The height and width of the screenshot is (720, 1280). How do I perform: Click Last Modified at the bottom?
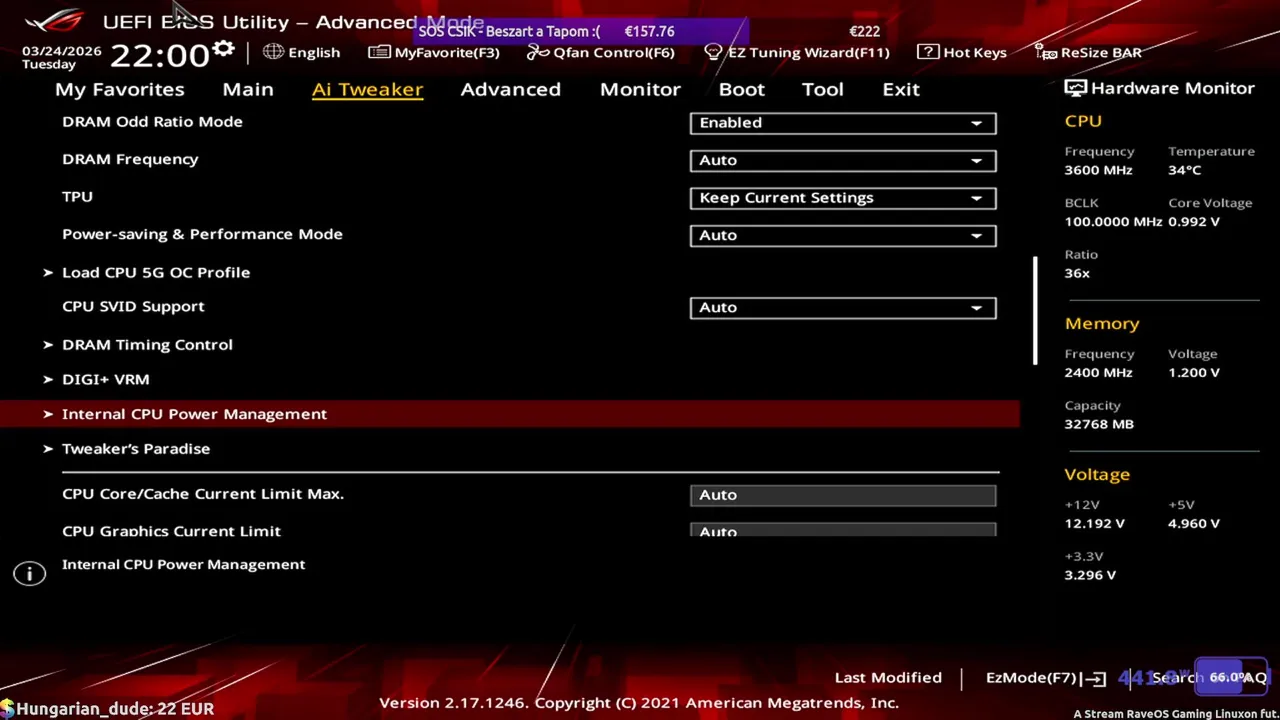[x=888, y=678]
